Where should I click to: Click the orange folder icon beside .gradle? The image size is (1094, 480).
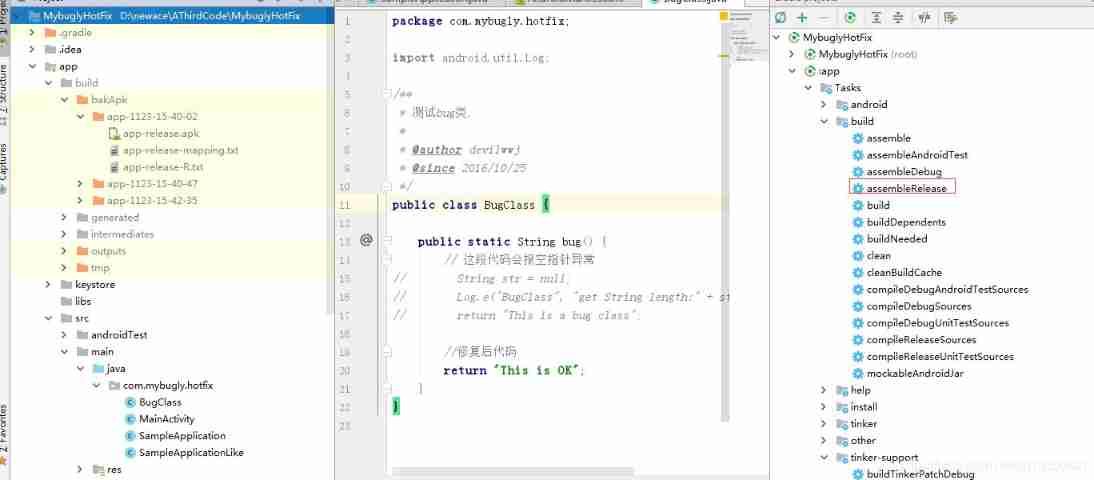point(50,33)
